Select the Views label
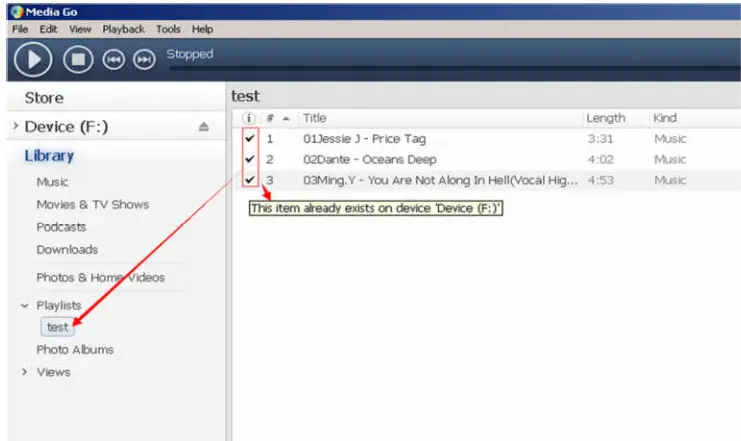 [53, 372]
